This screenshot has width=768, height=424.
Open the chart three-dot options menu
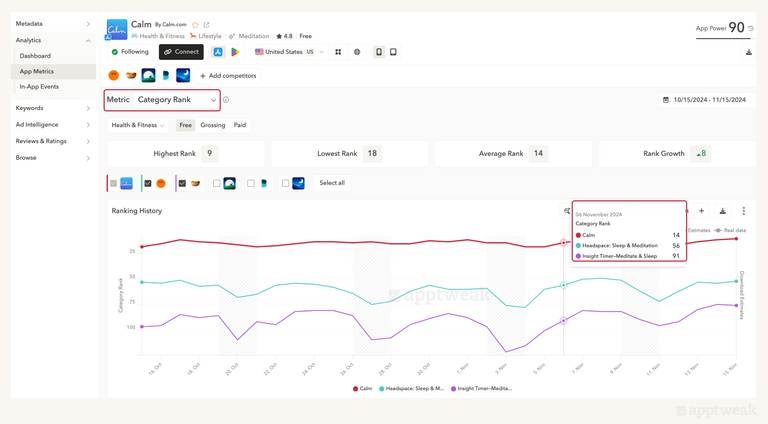pos(744,211)
